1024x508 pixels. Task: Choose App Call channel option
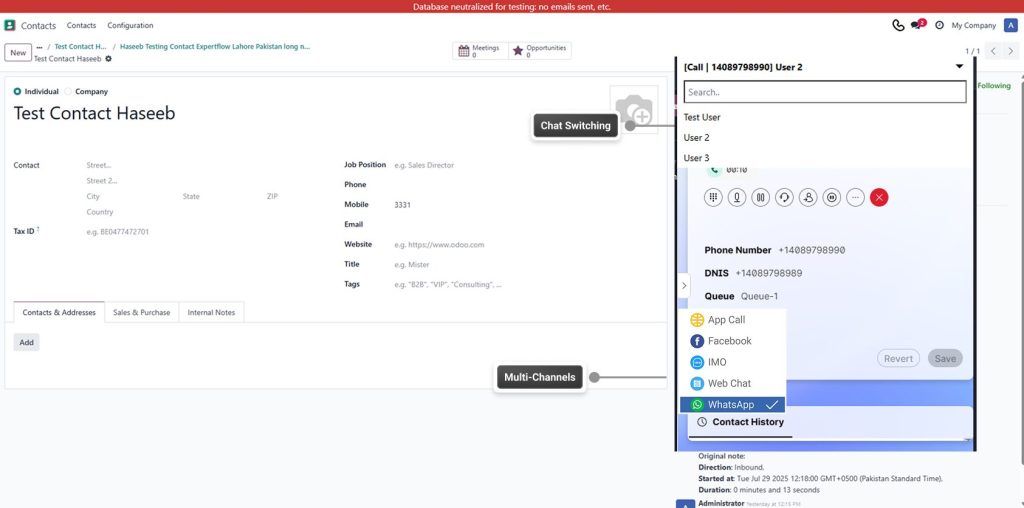tap(733, 320)
